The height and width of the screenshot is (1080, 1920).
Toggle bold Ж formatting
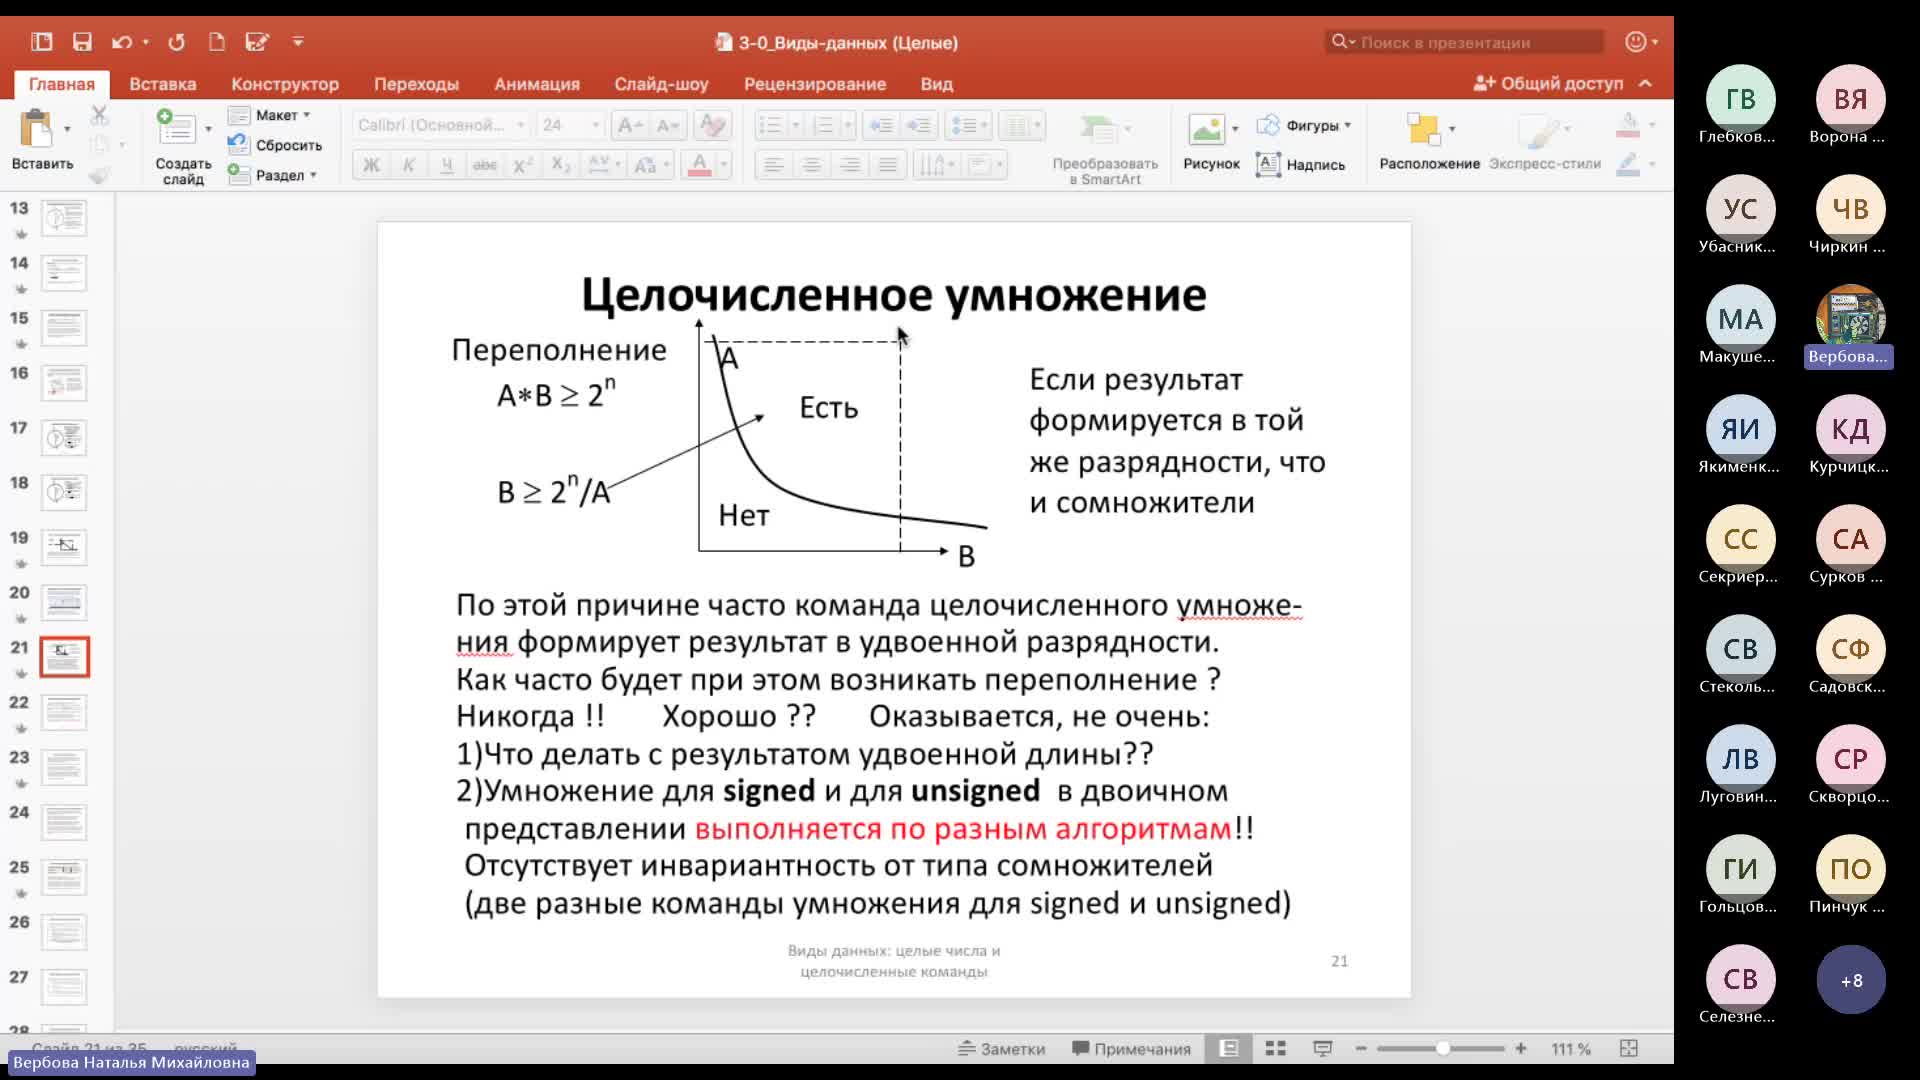click(x=371, y=165)
